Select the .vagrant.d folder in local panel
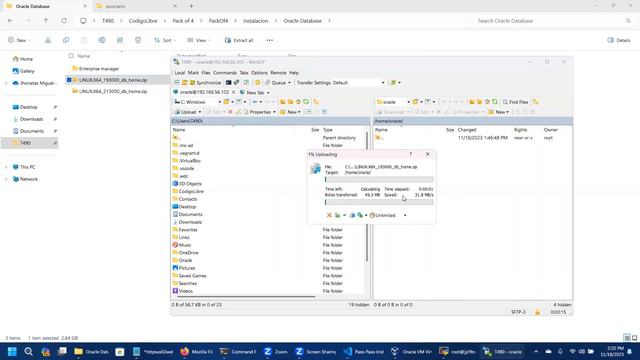Image resolution: width=640 pixels, height=360 pixels. click(186, 153)
